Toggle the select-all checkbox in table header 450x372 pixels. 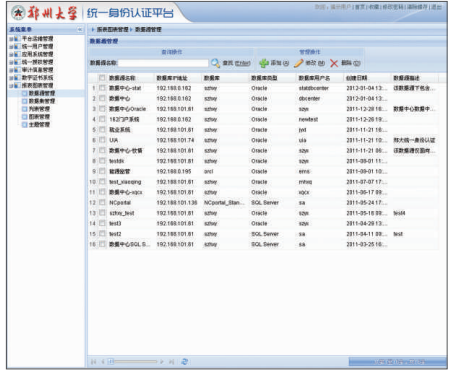pyautogui.click(x=102, y=78)
